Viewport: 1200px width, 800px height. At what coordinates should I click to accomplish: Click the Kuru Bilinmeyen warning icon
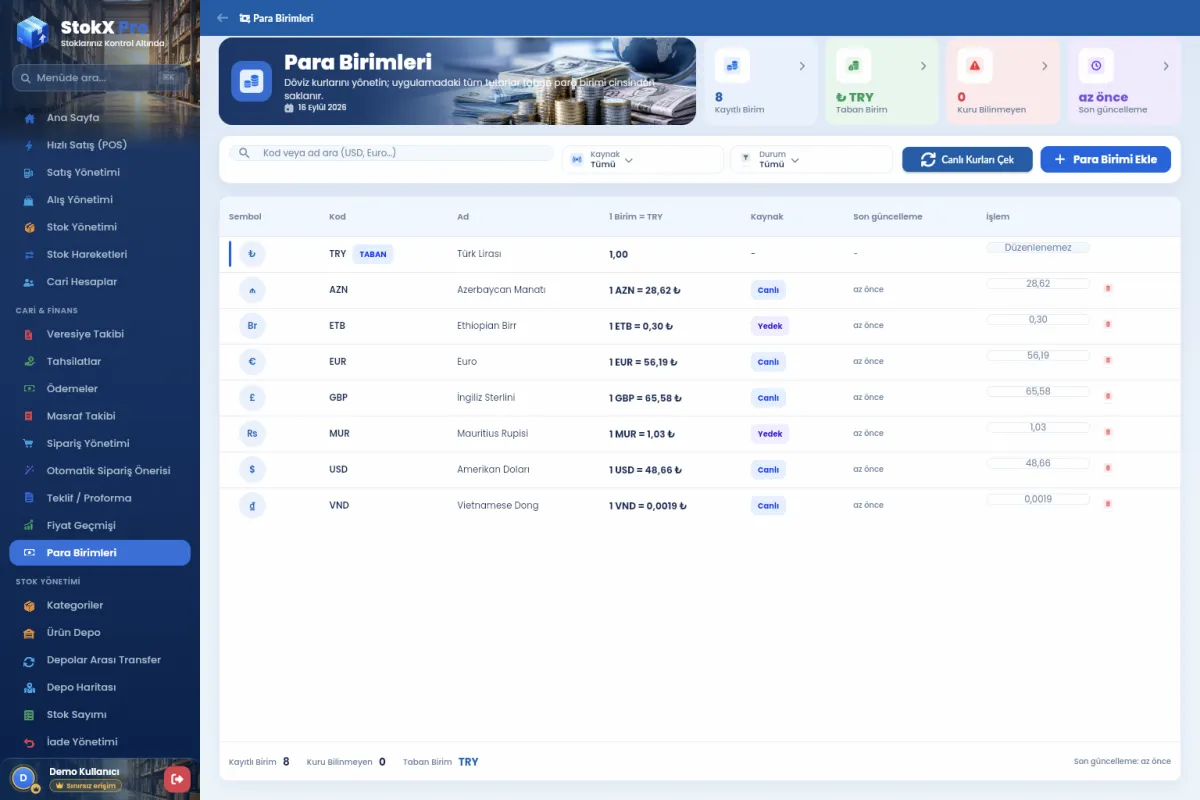pyautogui.click(x=975, y=66)
